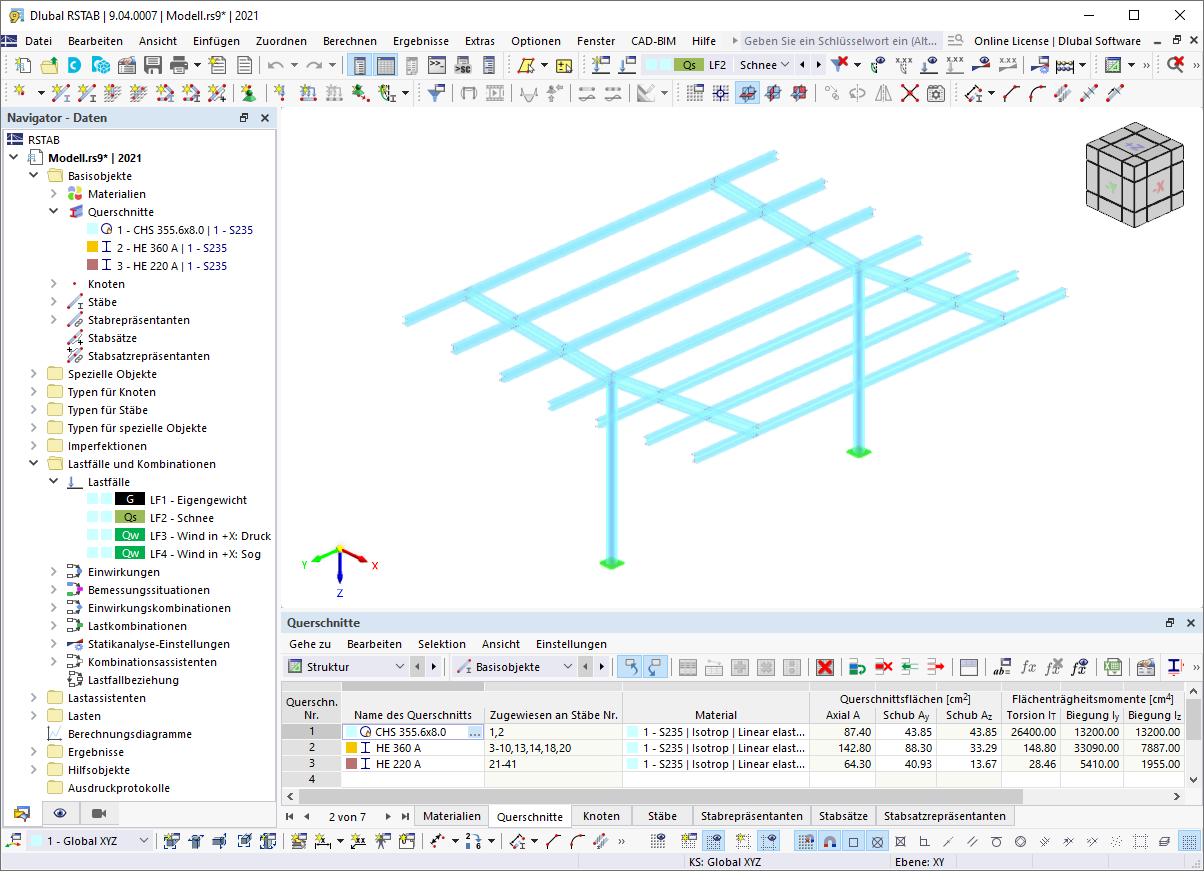This screenshot has width=1204, height=871.
Task: Click the arc drawing tool icon
Action: tap(1037, 93)
